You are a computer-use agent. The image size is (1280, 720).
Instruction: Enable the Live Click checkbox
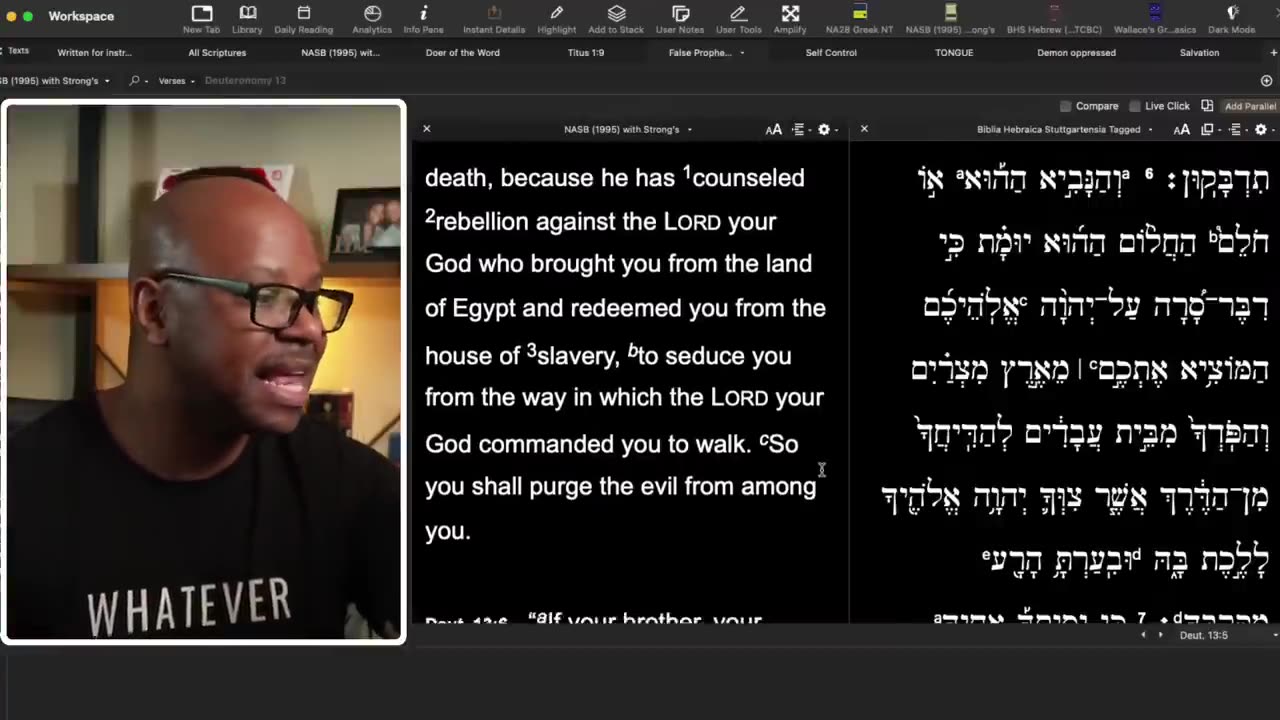coord(1134,106)
